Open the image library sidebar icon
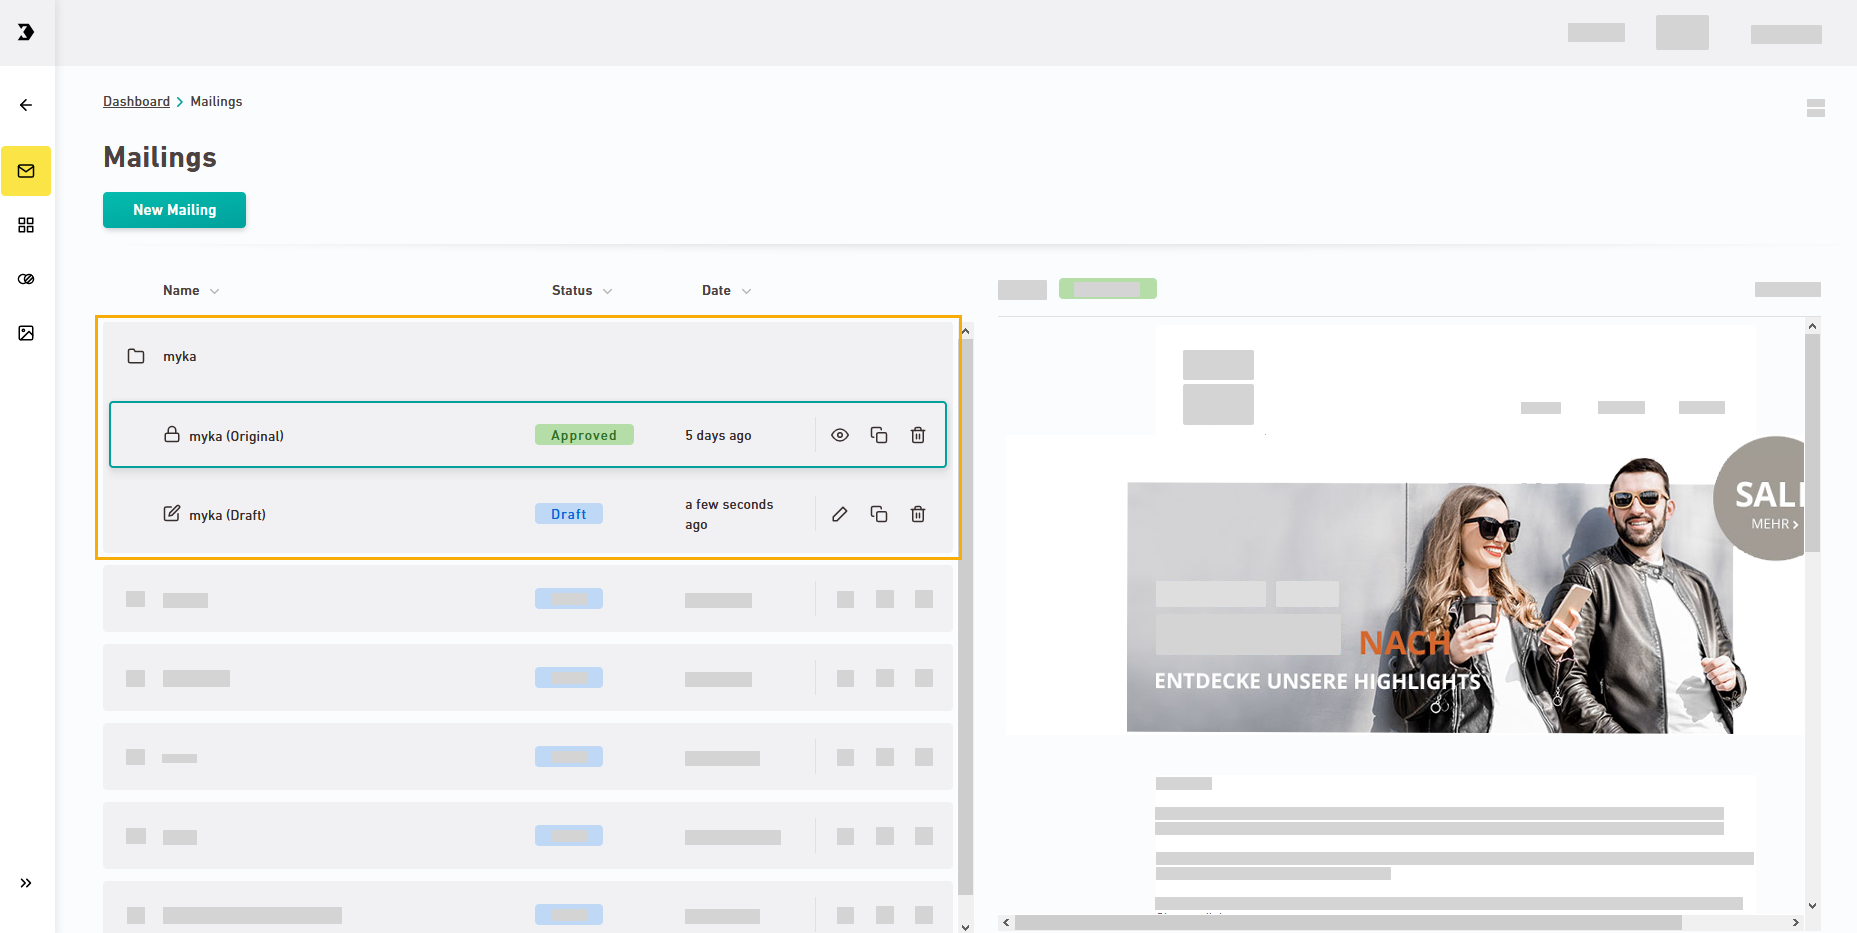This screenshot has width=1857, height=933. coord(26,333)
